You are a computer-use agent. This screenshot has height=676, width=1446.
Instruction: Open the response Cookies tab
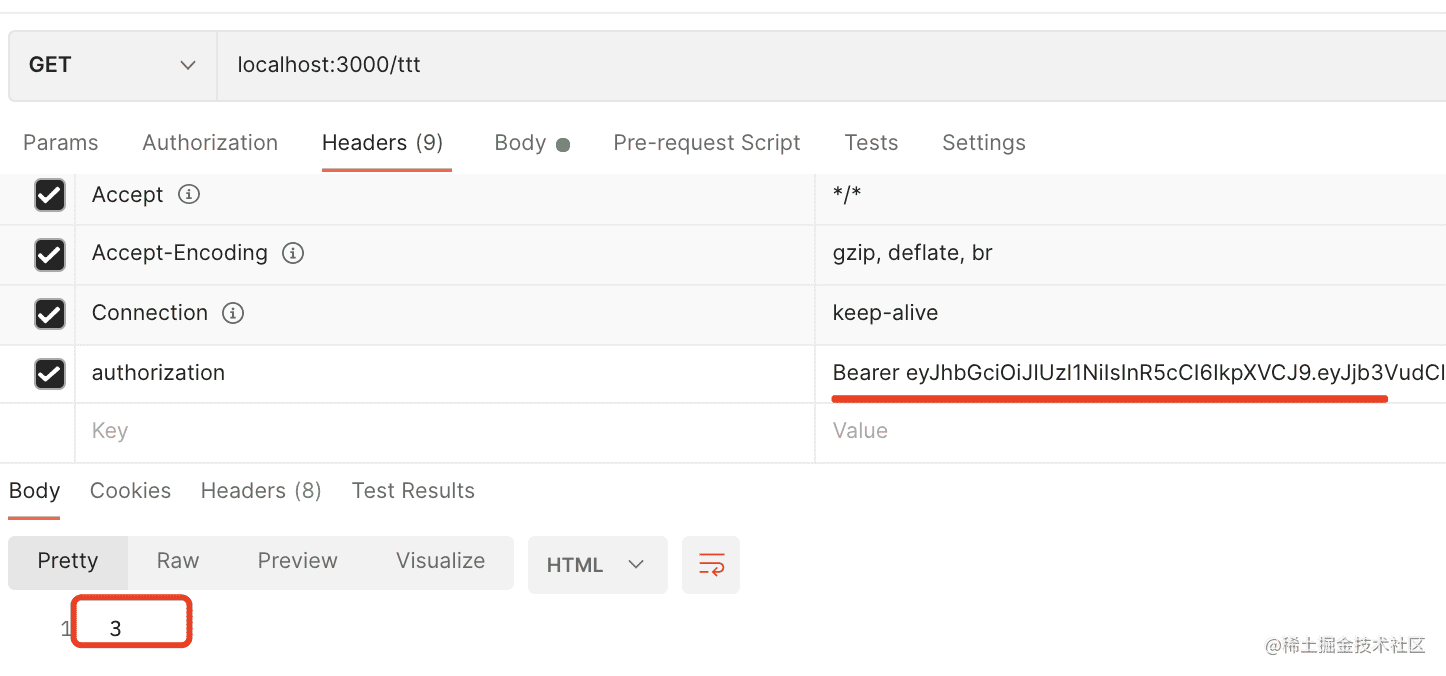130,491
